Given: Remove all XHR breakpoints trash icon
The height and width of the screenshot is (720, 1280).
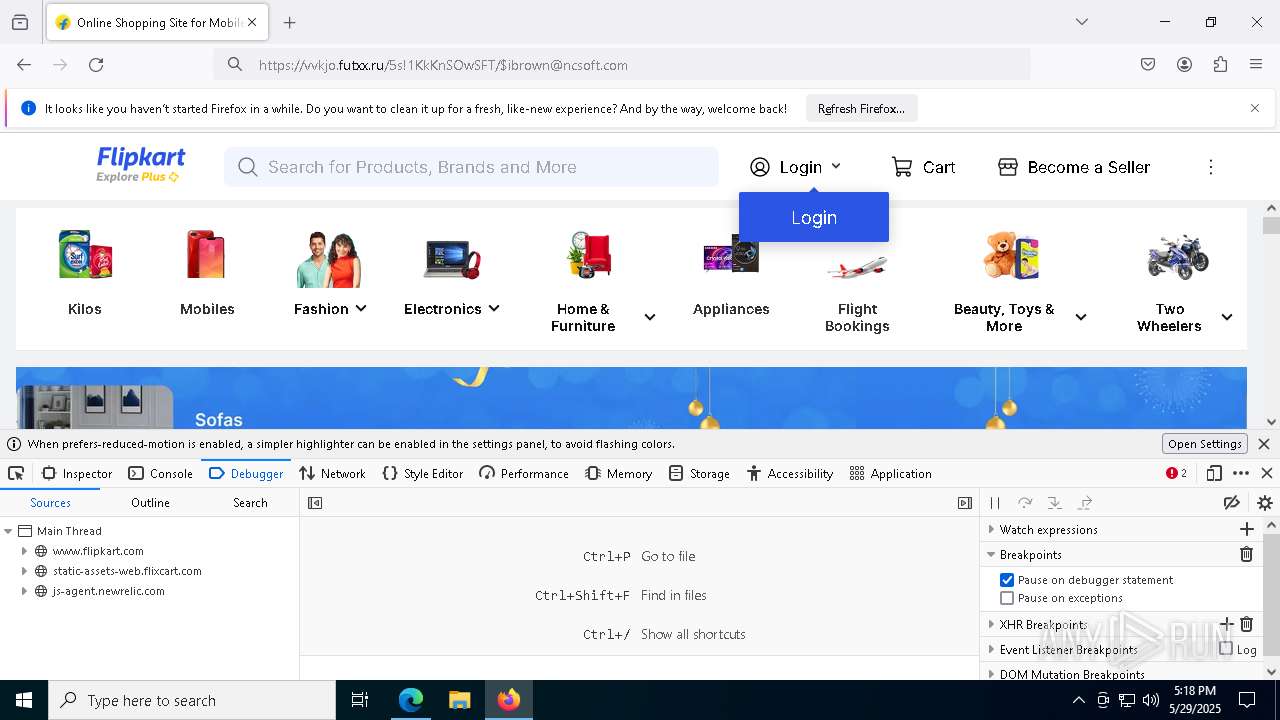Looking at the screenshot, I should point(1246,624).
